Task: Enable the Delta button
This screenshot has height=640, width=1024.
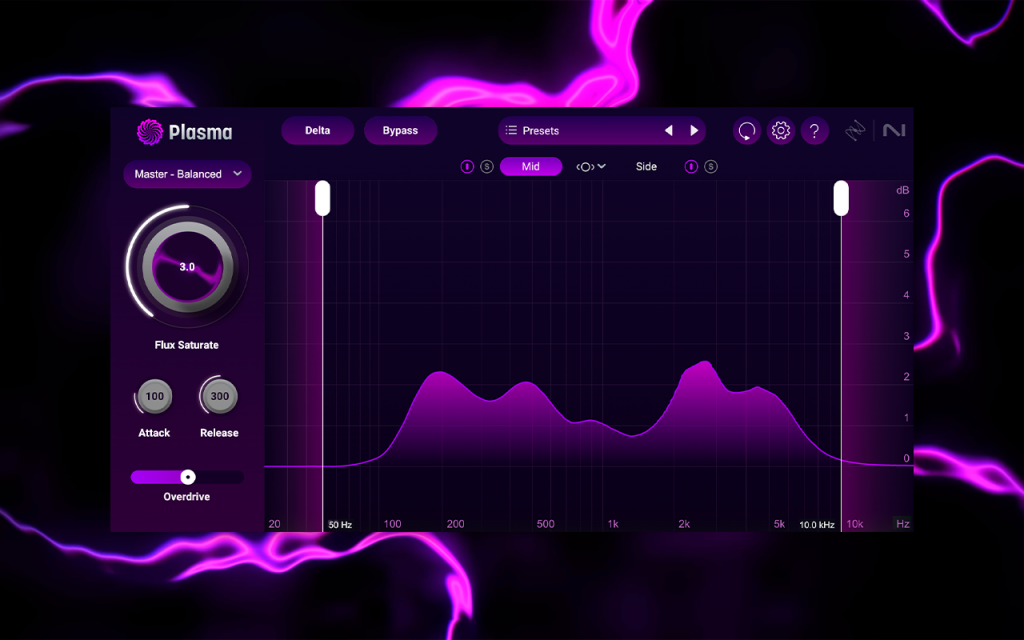Action: [317, 131]
